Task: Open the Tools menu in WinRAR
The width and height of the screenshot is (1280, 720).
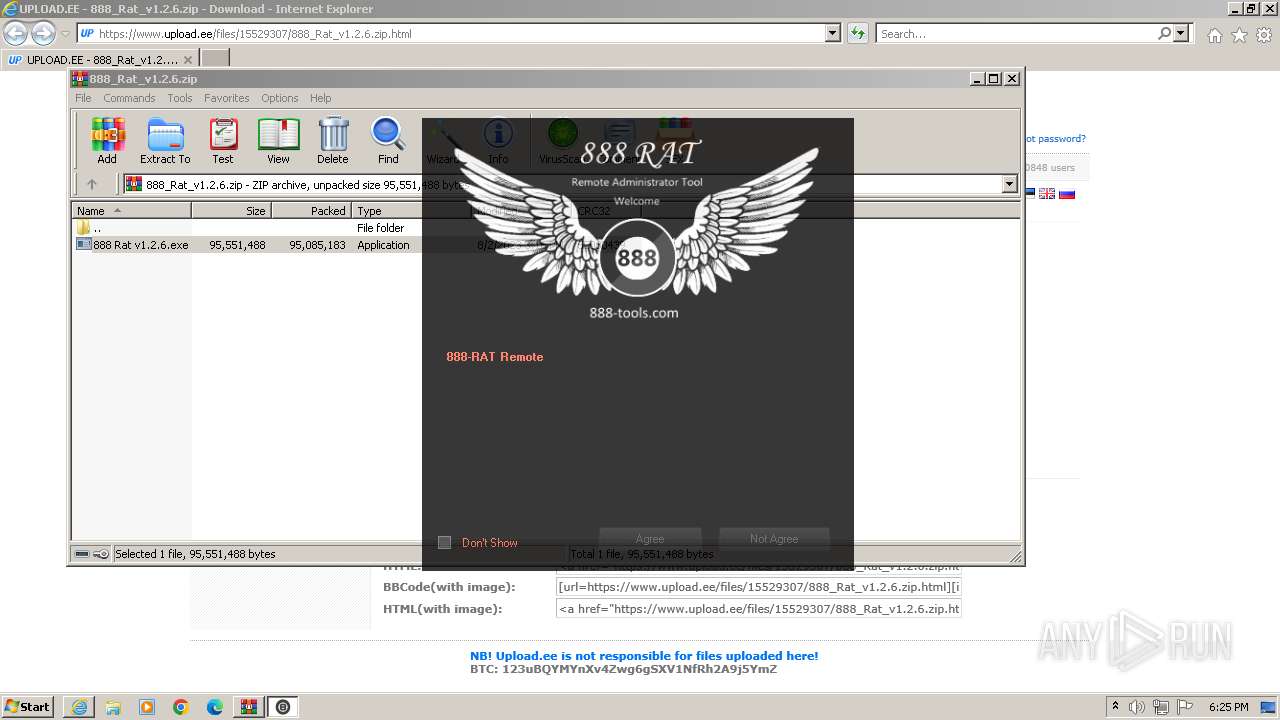Action: [x=180, y=98]
